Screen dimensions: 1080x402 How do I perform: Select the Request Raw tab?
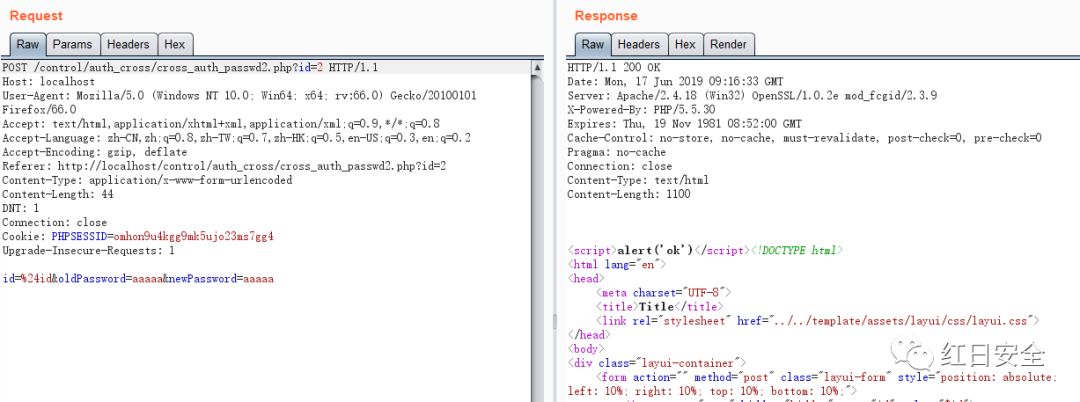[x=27, y=44]
